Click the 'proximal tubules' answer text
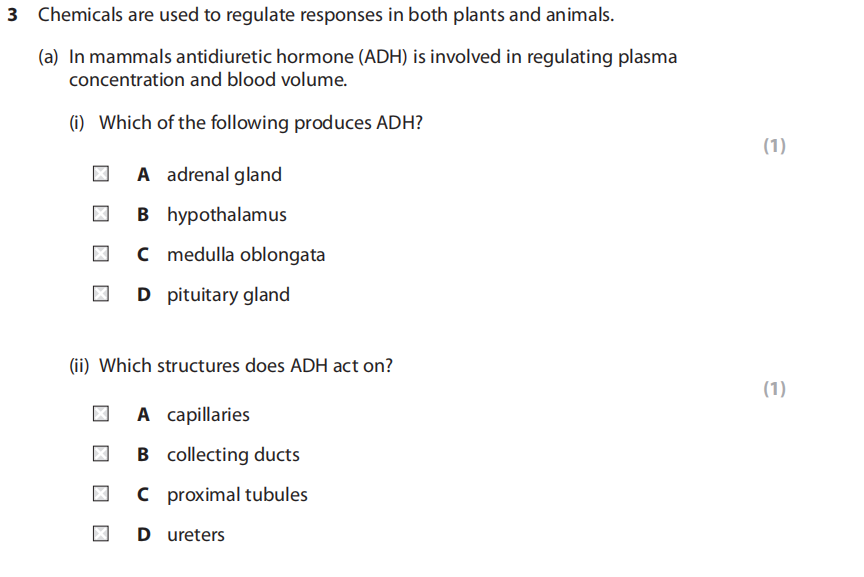The height and width of the screenshot is (577, 864). [237, 495]
